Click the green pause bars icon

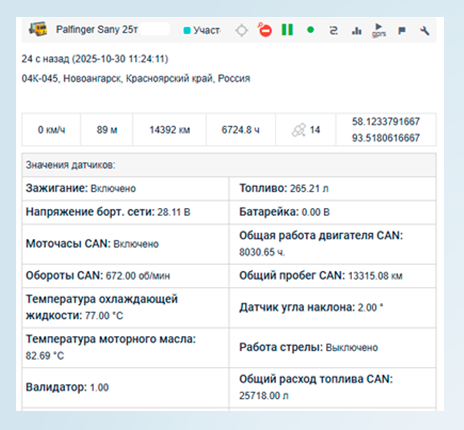pos(287,30)
